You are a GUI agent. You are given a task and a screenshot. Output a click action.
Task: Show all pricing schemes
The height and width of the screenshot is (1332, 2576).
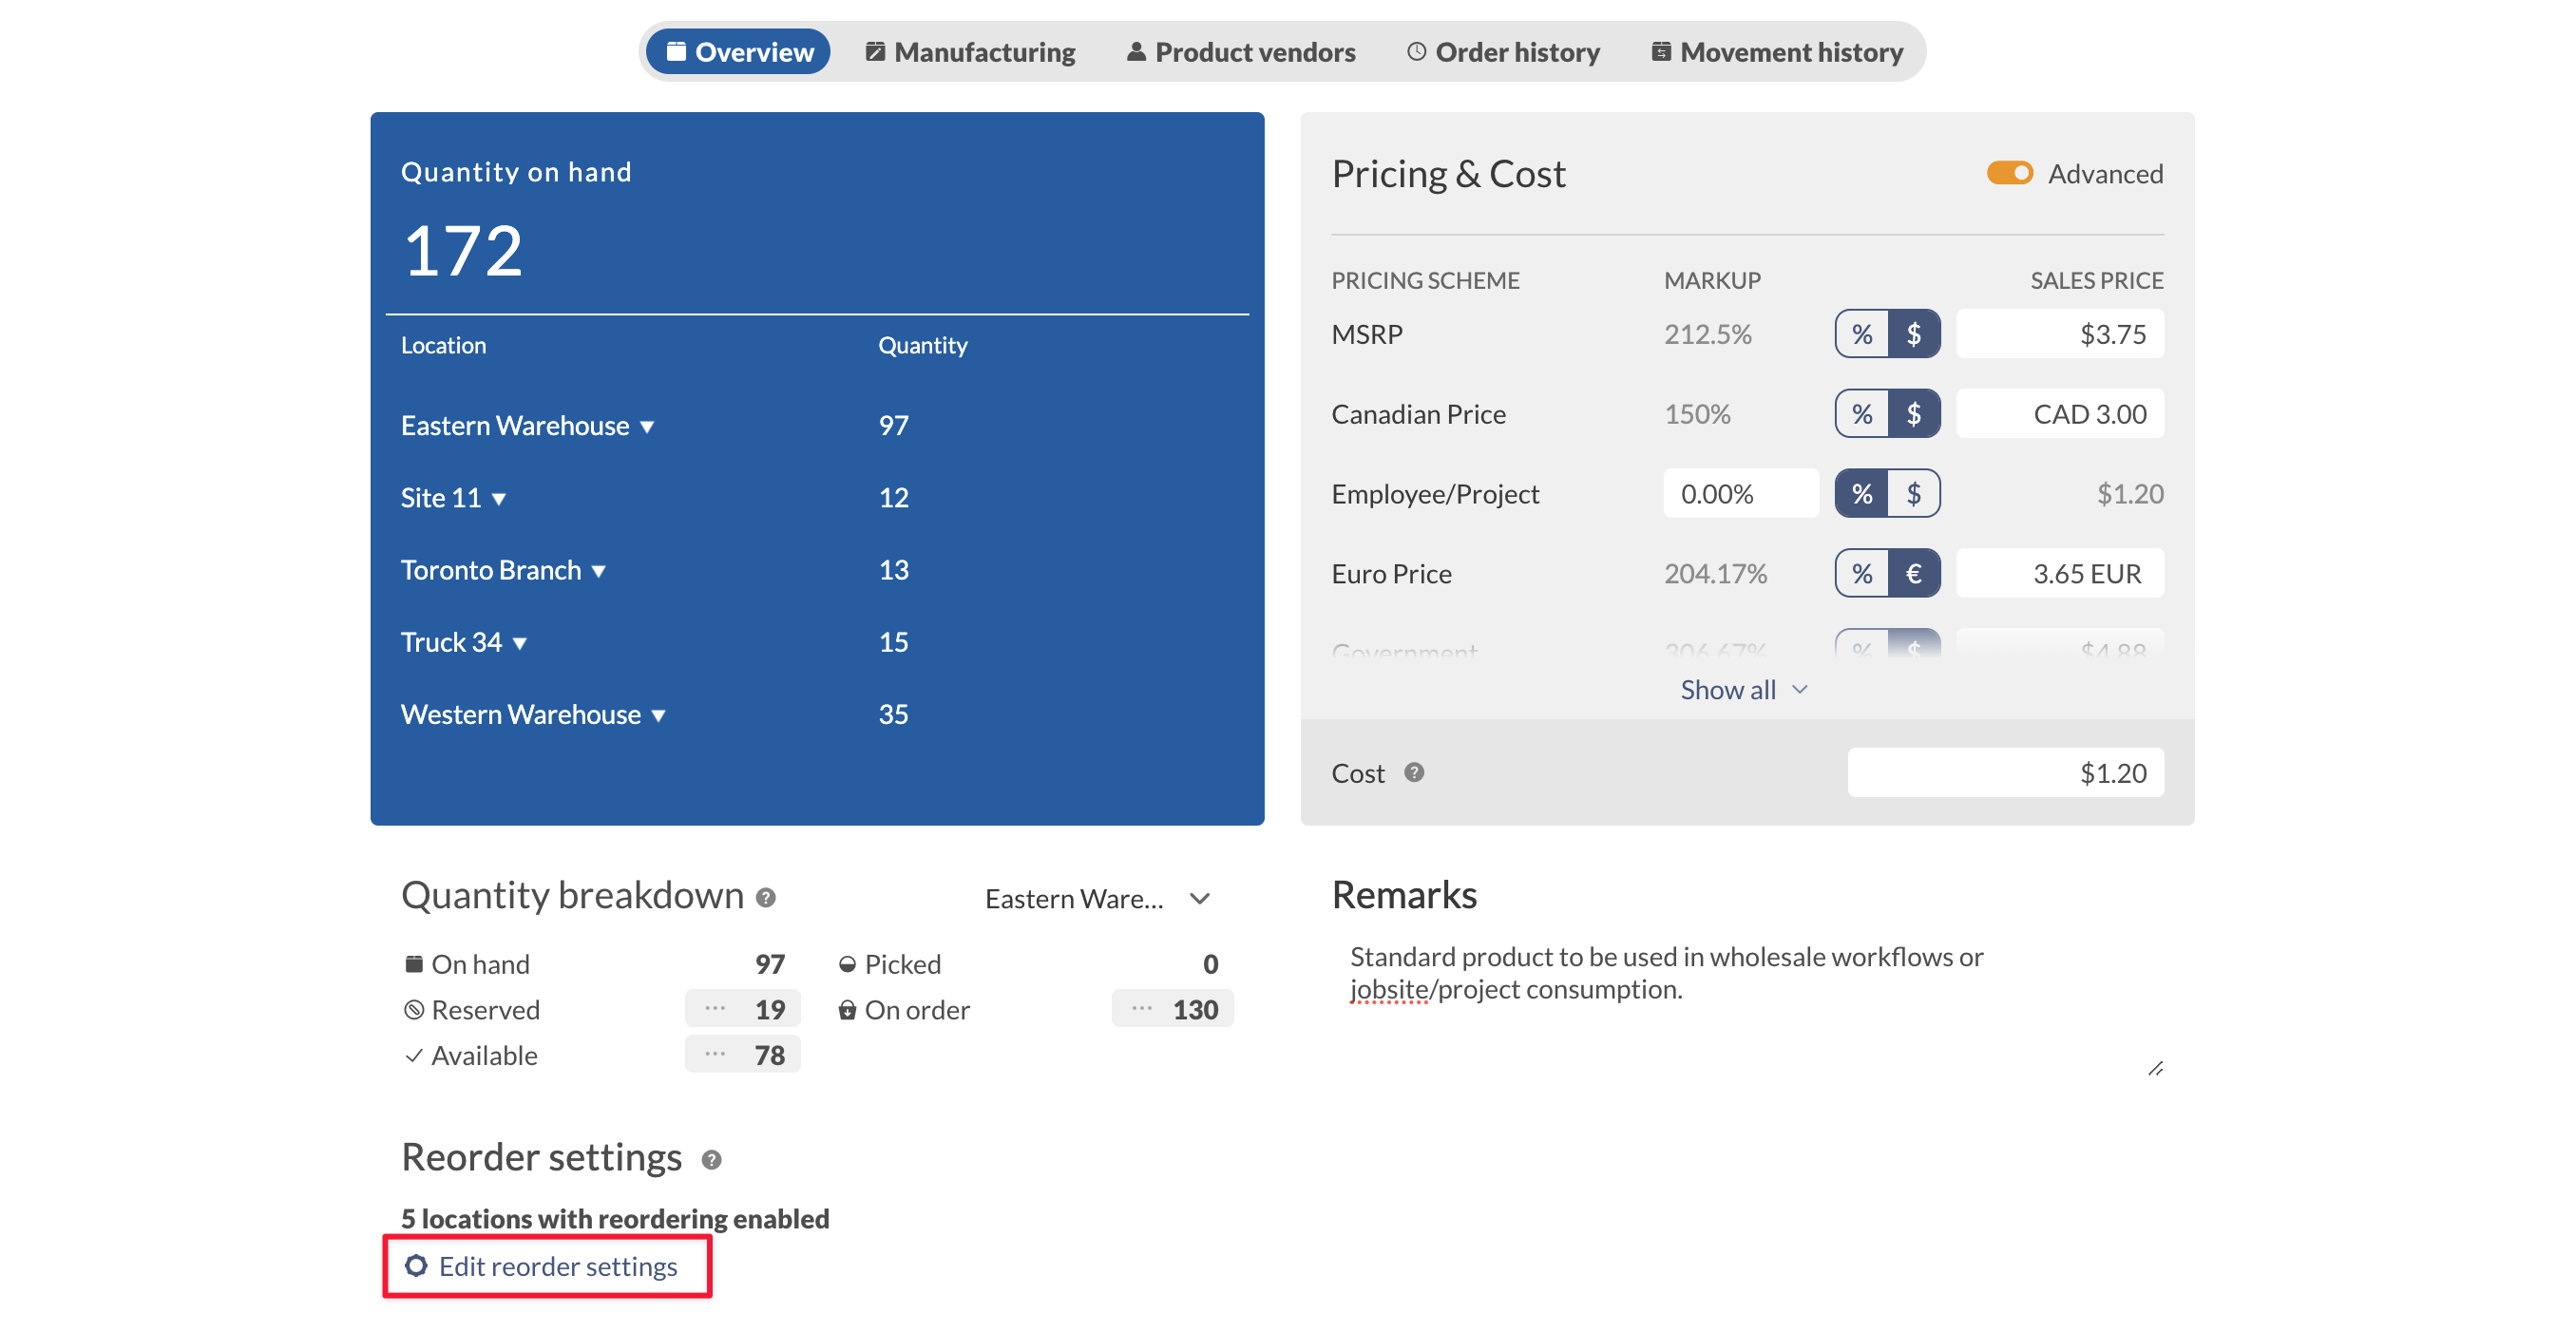1740,688
